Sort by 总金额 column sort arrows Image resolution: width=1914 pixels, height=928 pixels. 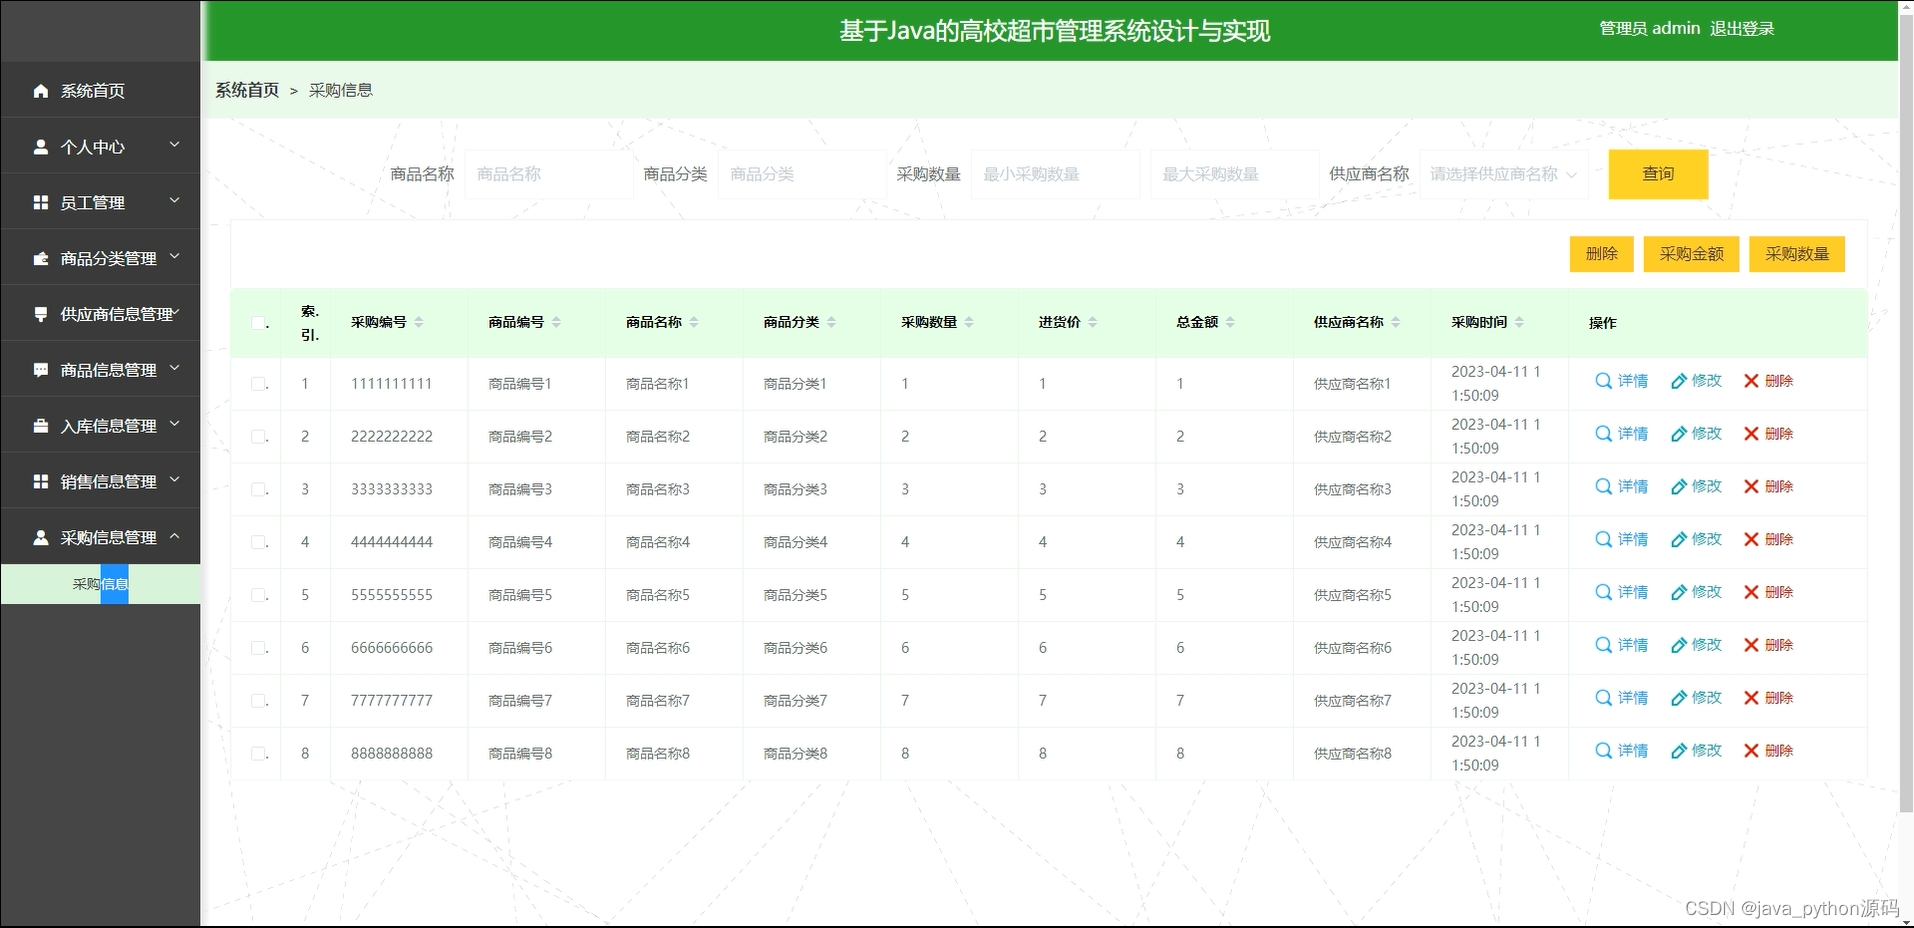pyautogui.click(x=1230, y=322)
